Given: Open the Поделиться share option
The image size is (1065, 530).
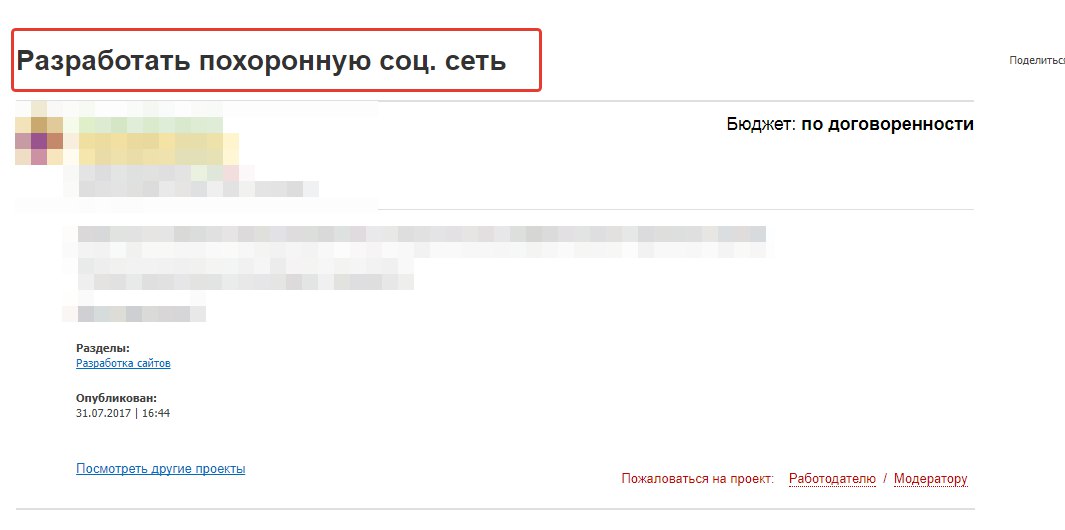Looking at the screenshot, I should (x=1037, y=60).
